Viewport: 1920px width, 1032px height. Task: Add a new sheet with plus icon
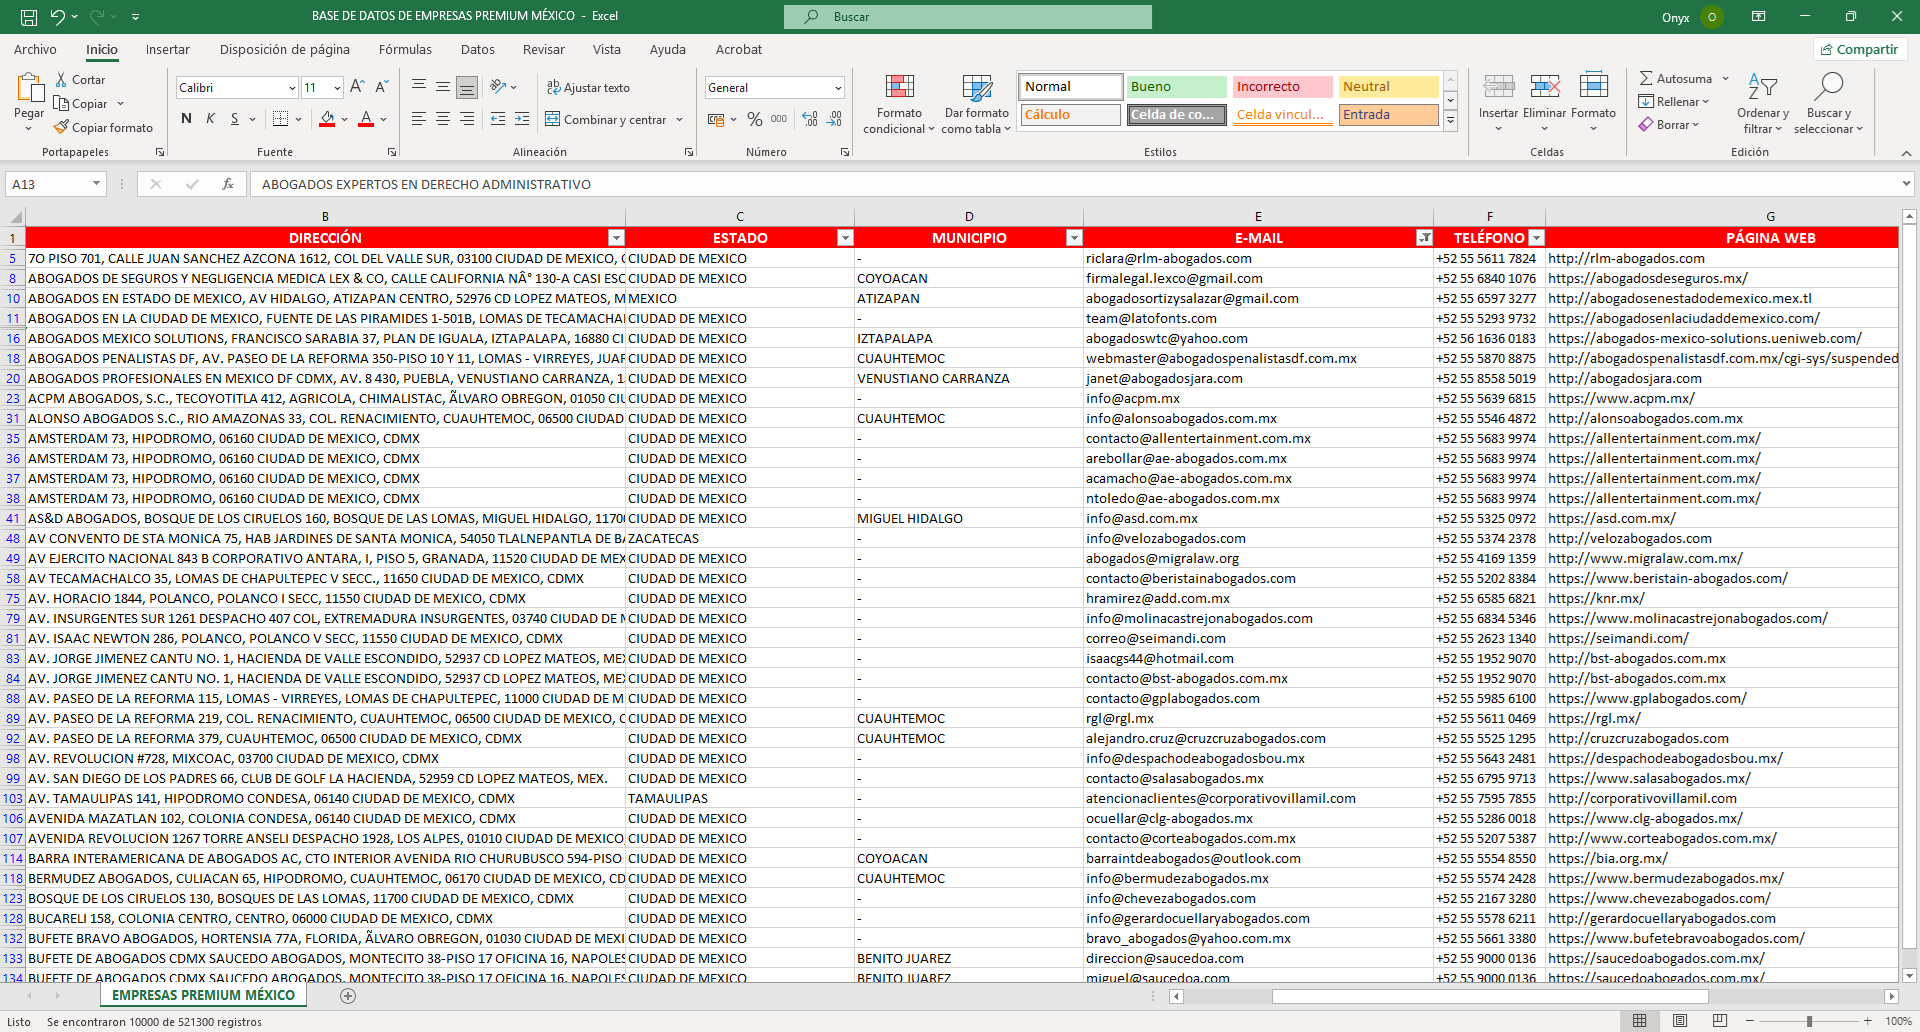click(348, 996)
